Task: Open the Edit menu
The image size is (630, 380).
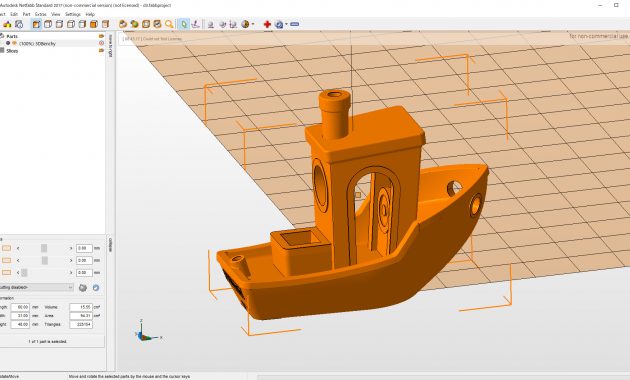Action: (x=14, y=14)
